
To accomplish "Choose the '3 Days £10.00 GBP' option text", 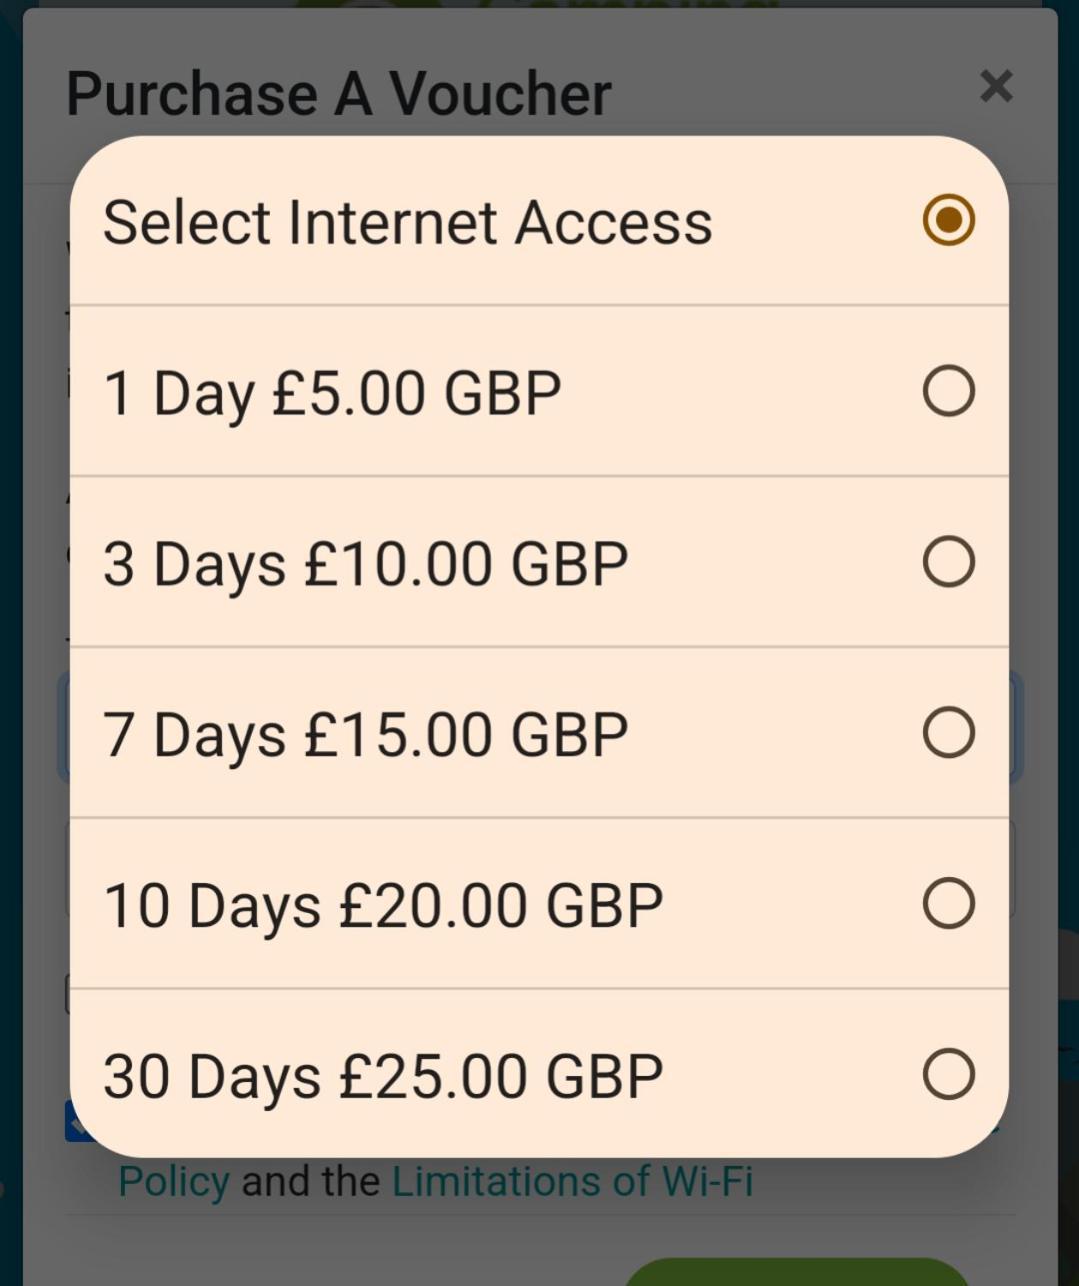I will click(x=366, y=564).
